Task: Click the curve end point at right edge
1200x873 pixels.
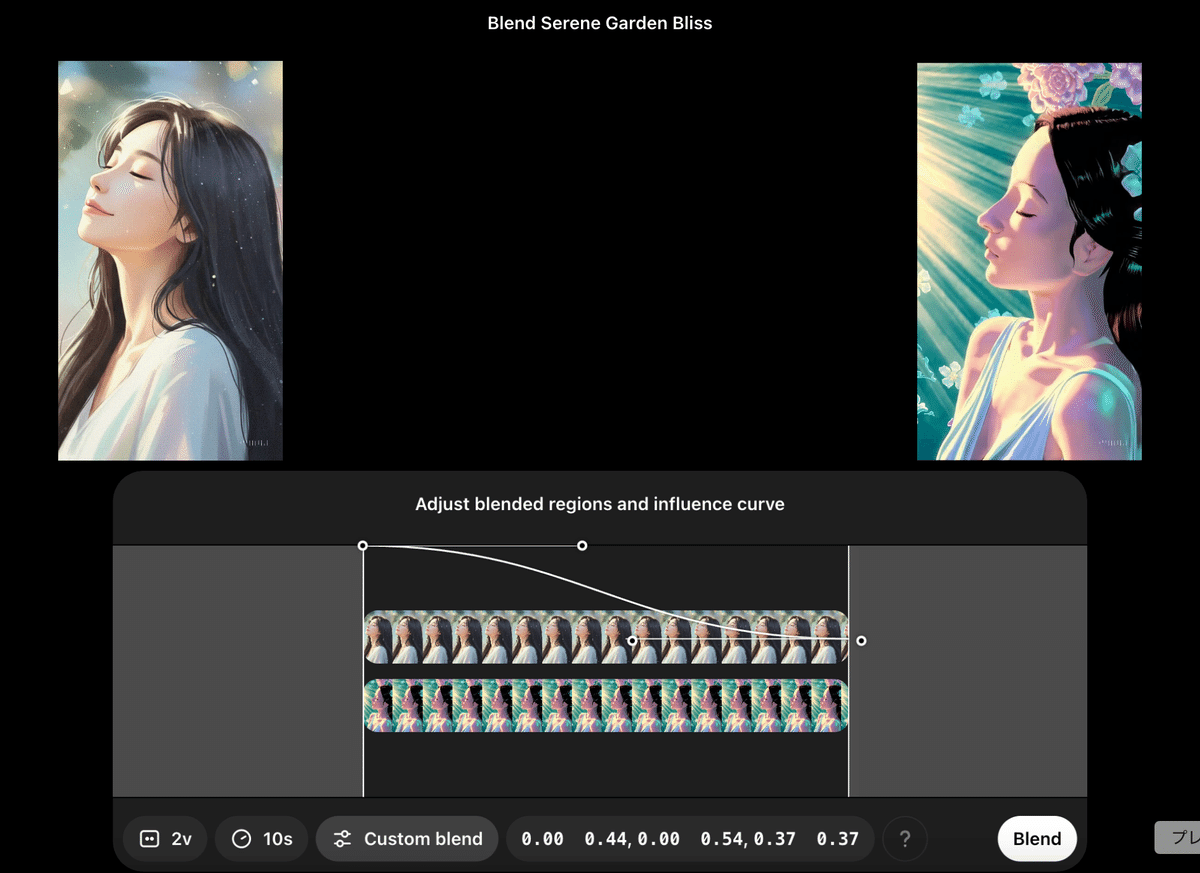Action: point(861,640)
